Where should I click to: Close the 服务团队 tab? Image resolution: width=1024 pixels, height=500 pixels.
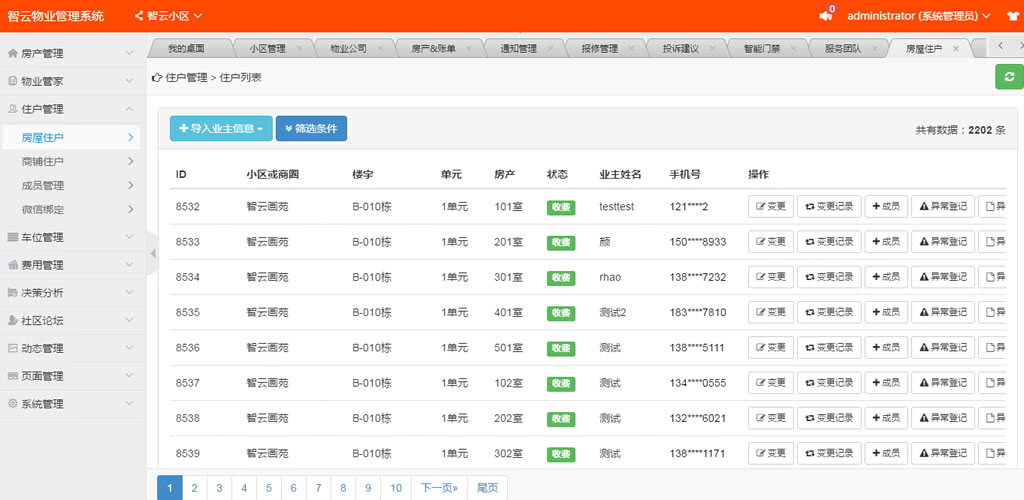874,48
